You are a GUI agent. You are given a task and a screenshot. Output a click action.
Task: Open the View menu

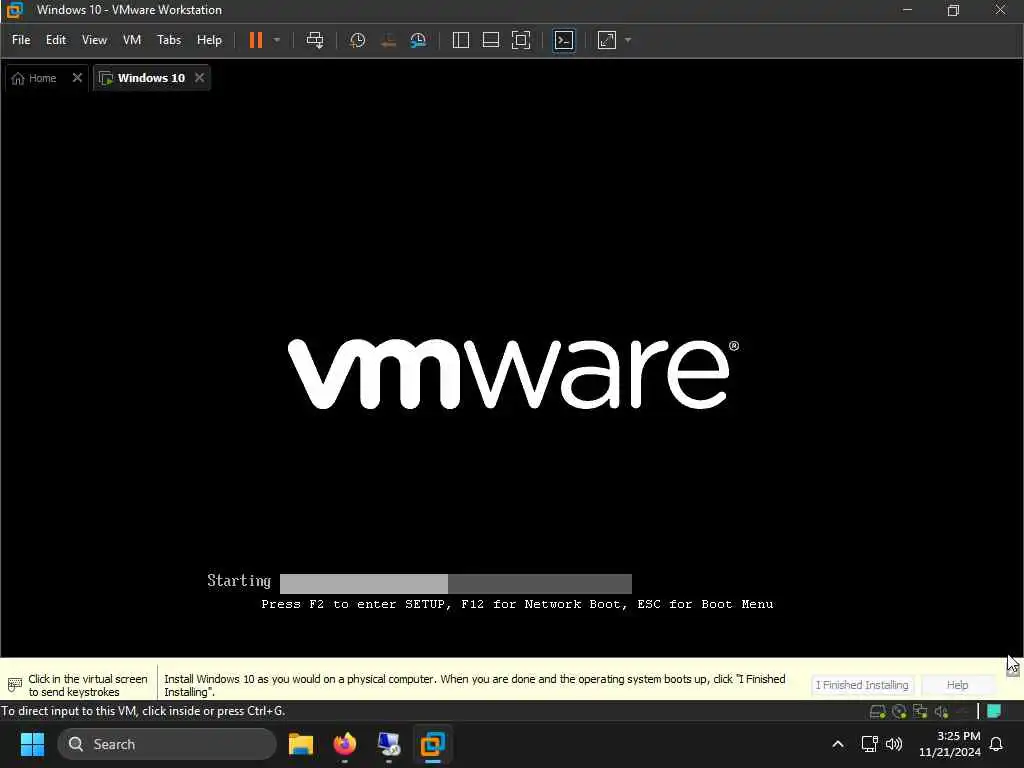[x=94, y=40]
